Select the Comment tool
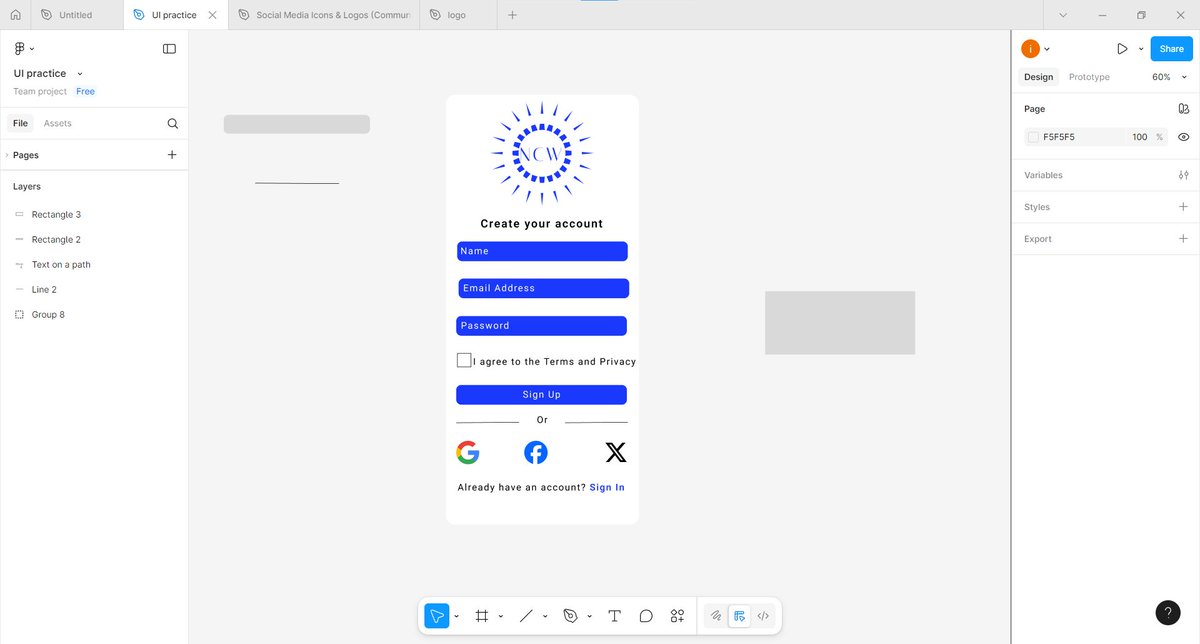The image size is (1200, 644). pyautogui.click(x=646, y=616)
